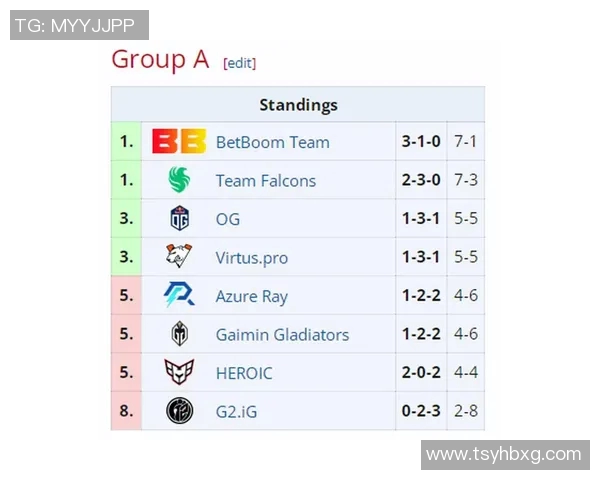Go to Gaimin Gladiators team page
The height and width of the screenshot is (480, 600).
282,335
